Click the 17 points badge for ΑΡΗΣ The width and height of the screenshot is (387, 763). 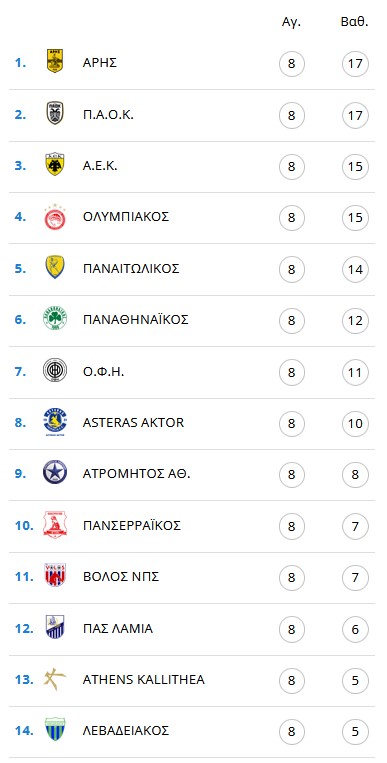(x=355, y=64)
